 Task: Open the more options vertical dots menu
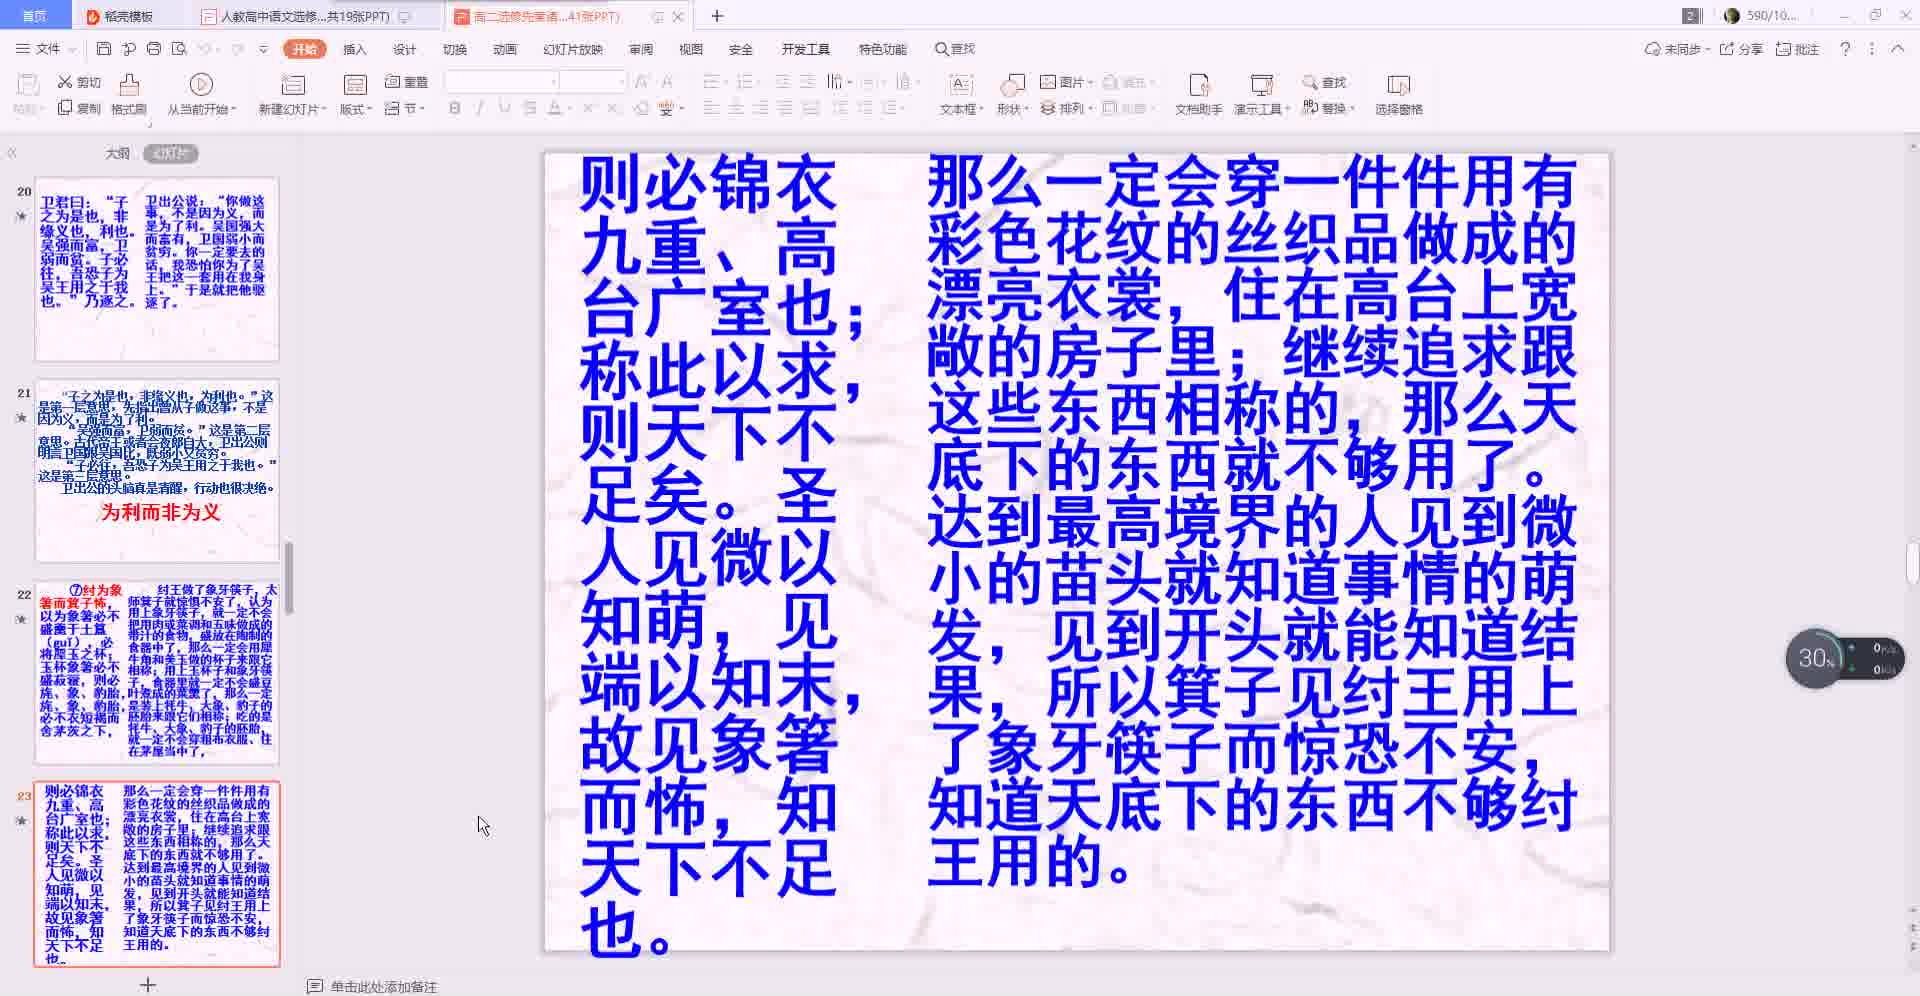click(x=1871, y=49)
